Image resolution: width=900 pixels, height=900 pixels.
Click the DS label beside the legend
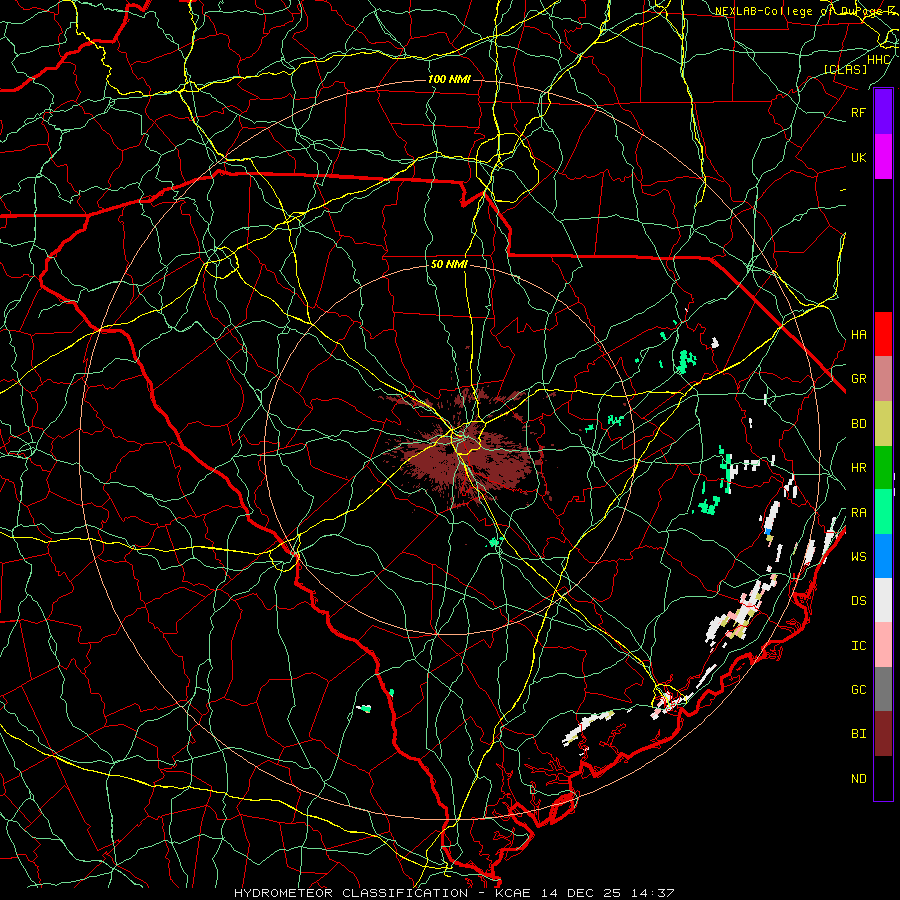[x=858, y=601]
